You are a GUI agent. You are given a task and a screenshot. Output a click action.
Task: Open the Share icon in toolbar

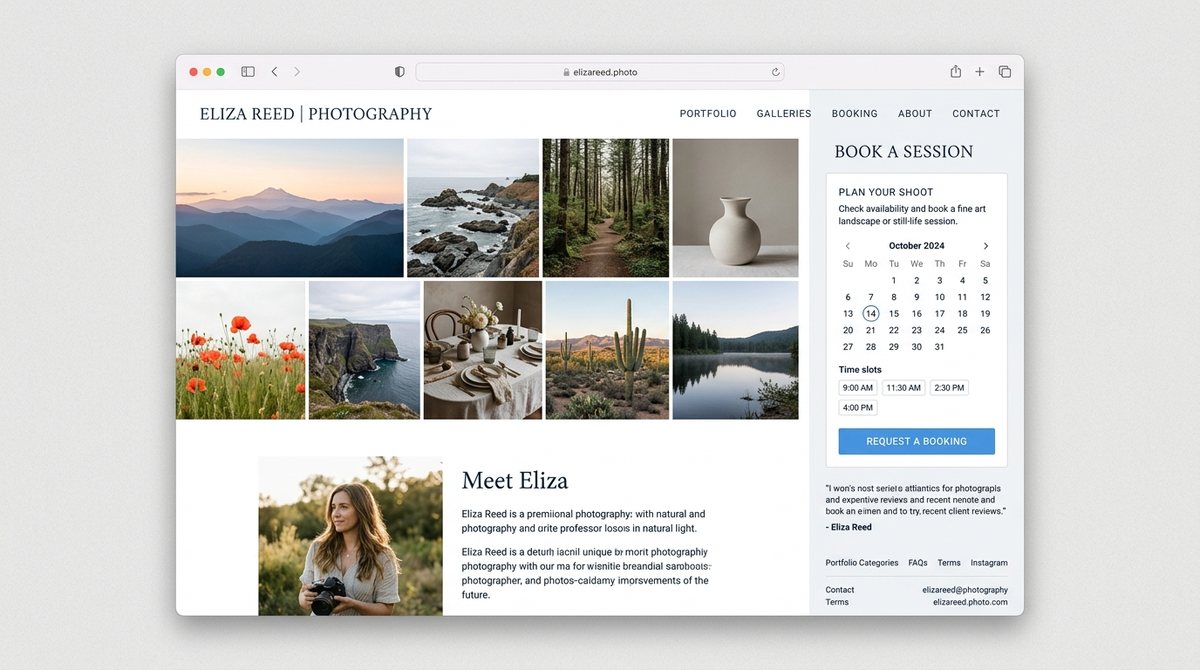[955, 71]
